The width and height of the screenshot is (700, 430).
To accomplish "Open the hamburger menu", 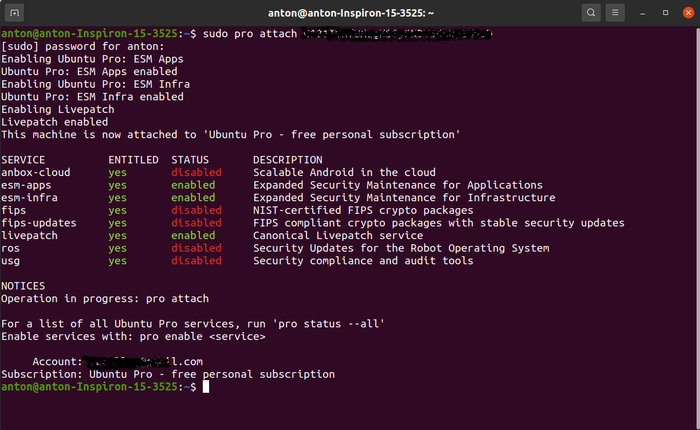I will tap(618, 13).
